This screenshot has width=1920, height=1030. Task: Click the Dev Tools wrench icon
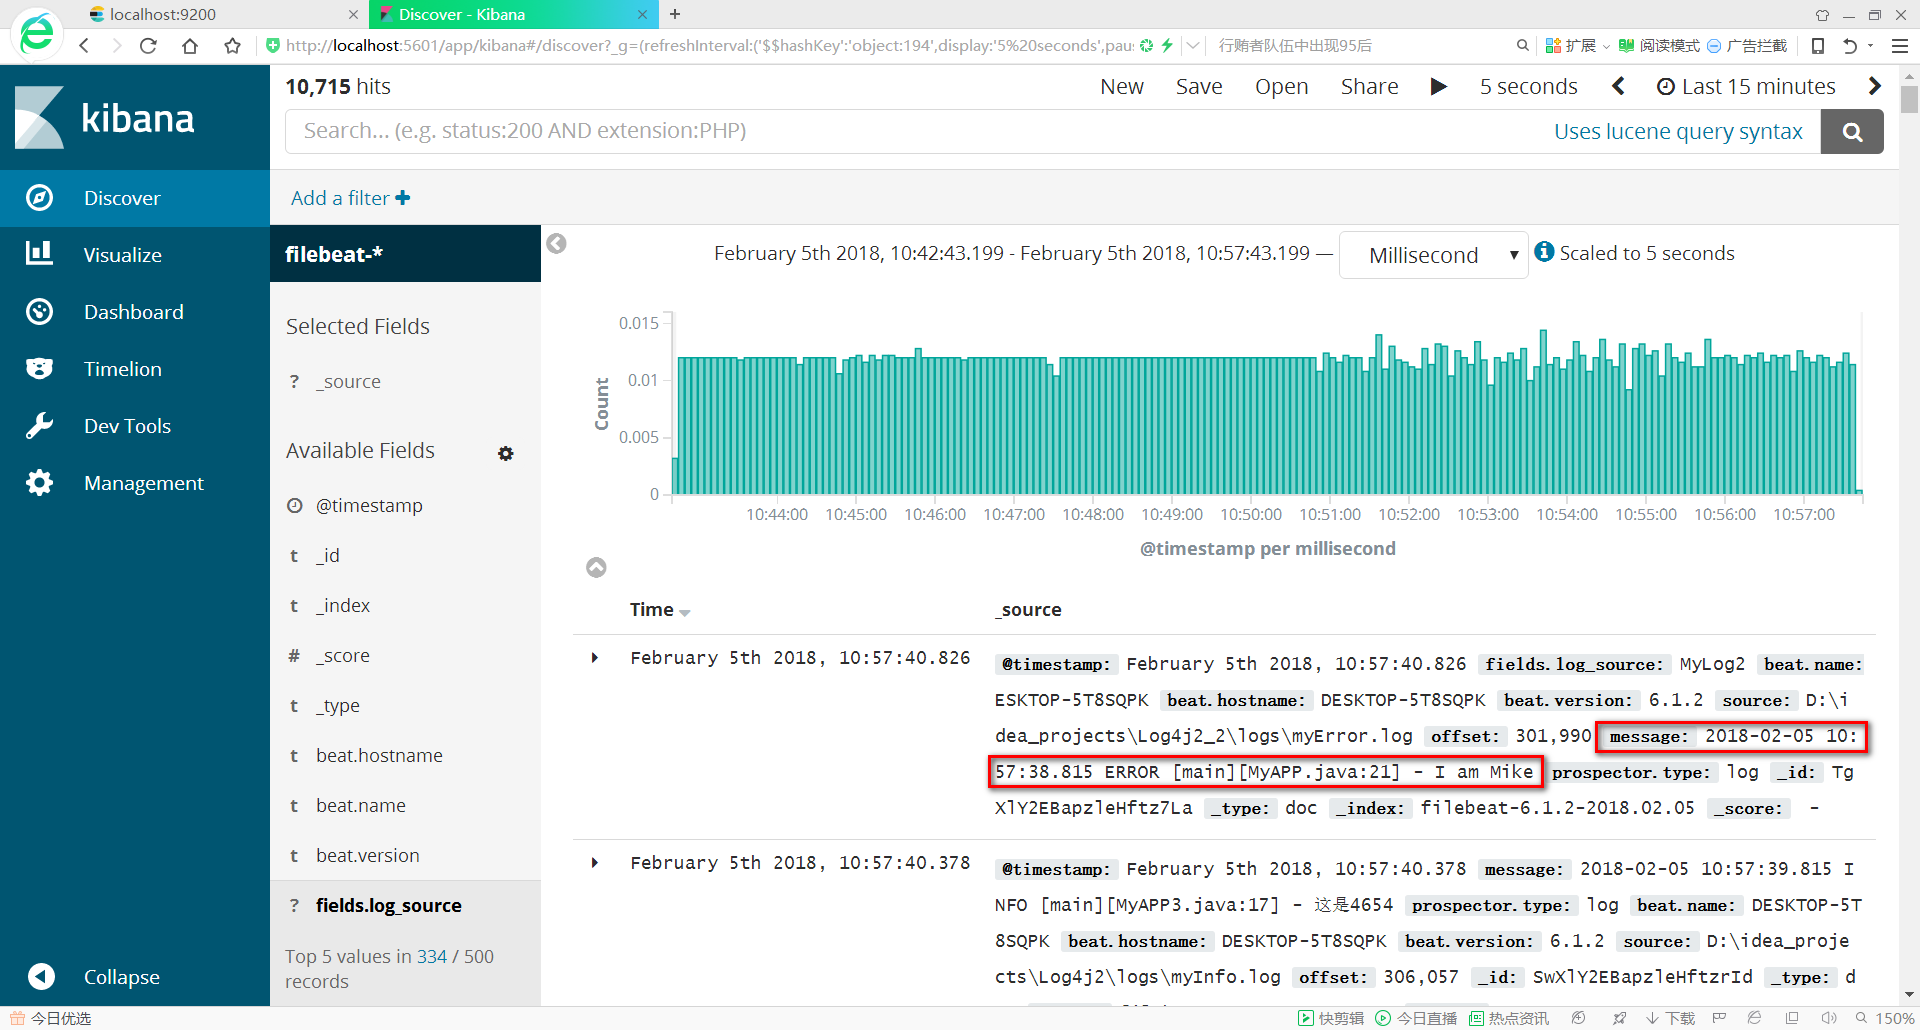pyautogui.click(x=39, y=426)
